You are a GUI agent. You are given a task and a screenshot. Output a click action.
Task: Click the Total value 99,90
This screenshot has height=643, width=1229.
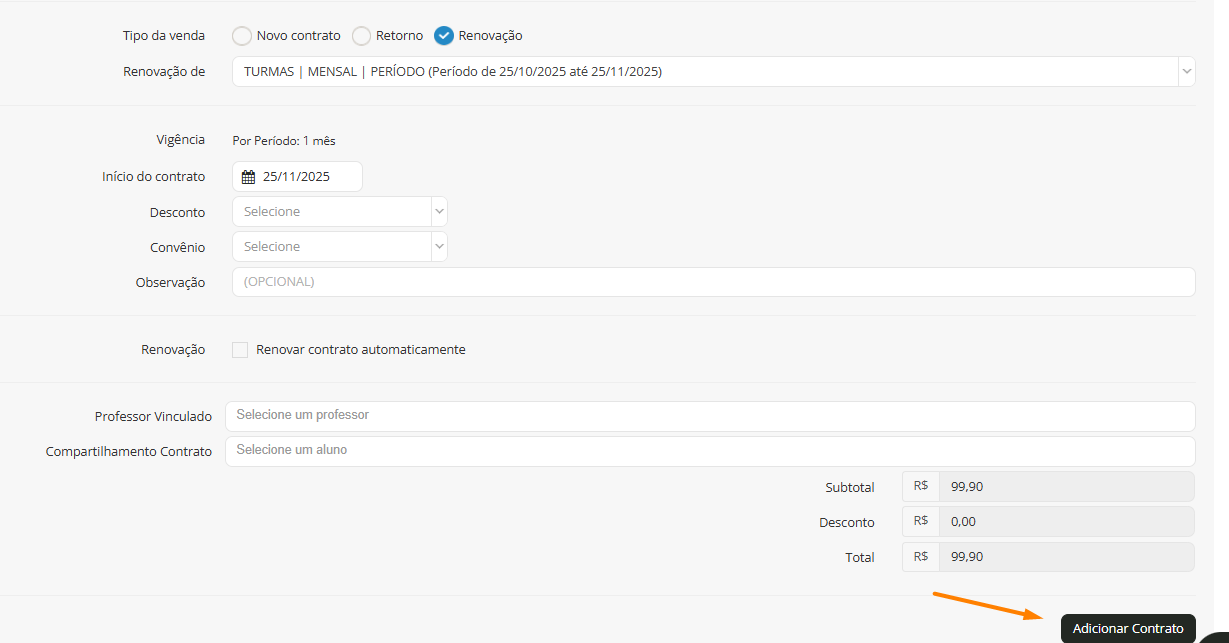[x=1066, y=557]
